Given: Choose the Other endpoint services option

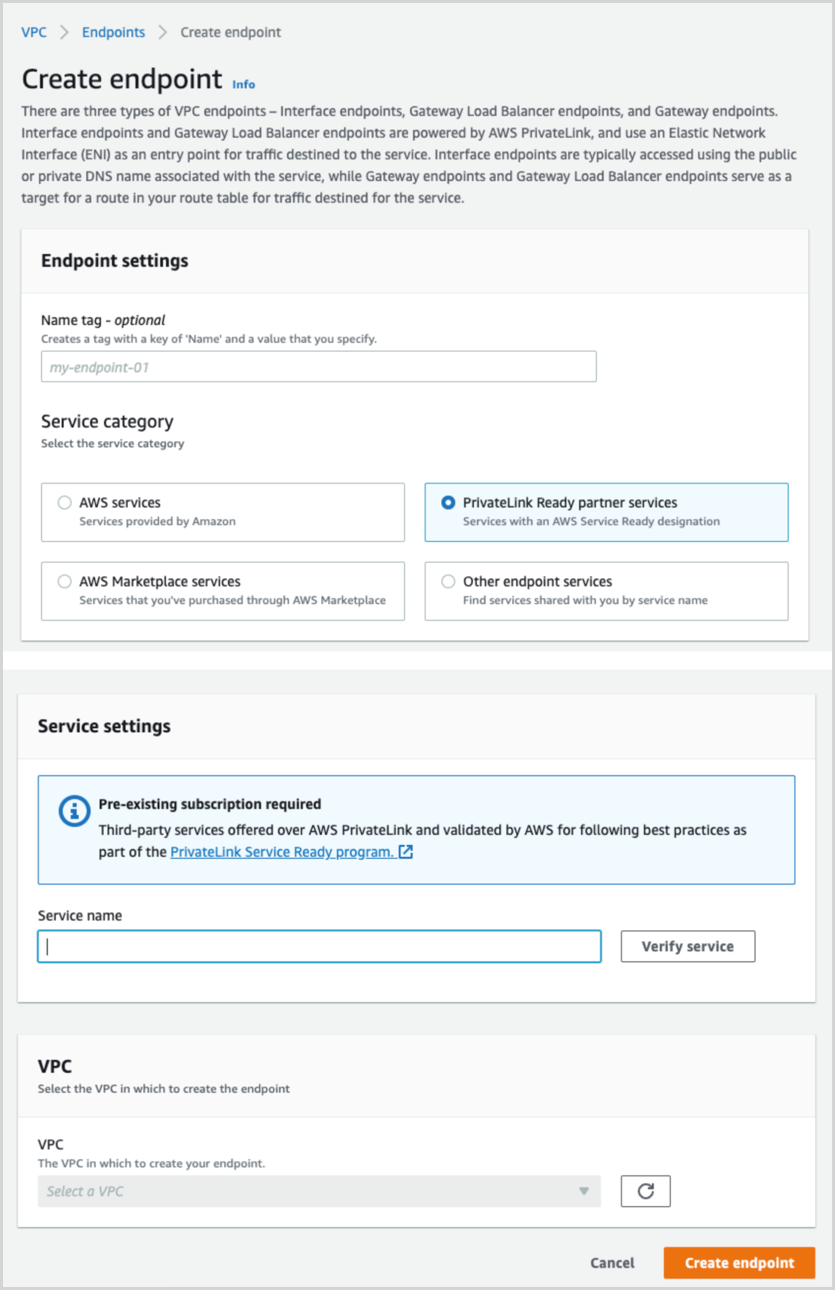Looking at the screenshot, I should 606,591.
